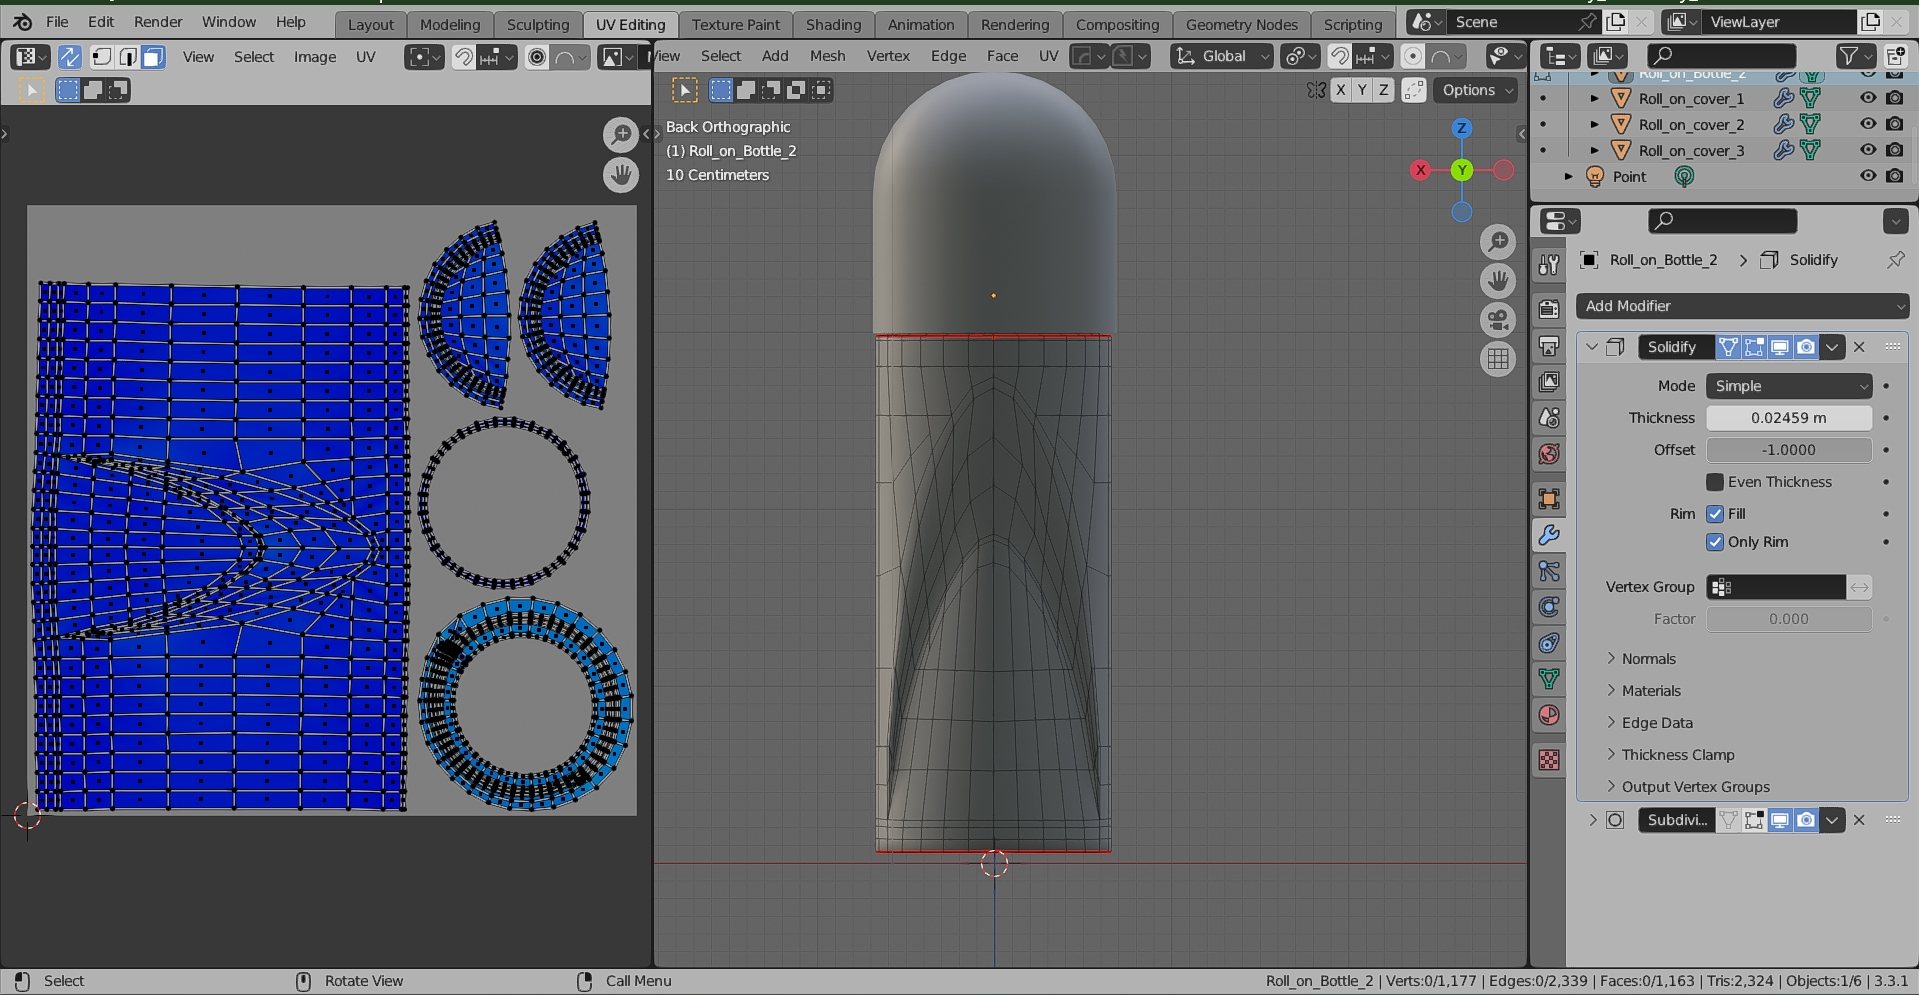The width and height of the screenshot is (1919, 995).
Task: Open World properties tab
Action: 1549,454
